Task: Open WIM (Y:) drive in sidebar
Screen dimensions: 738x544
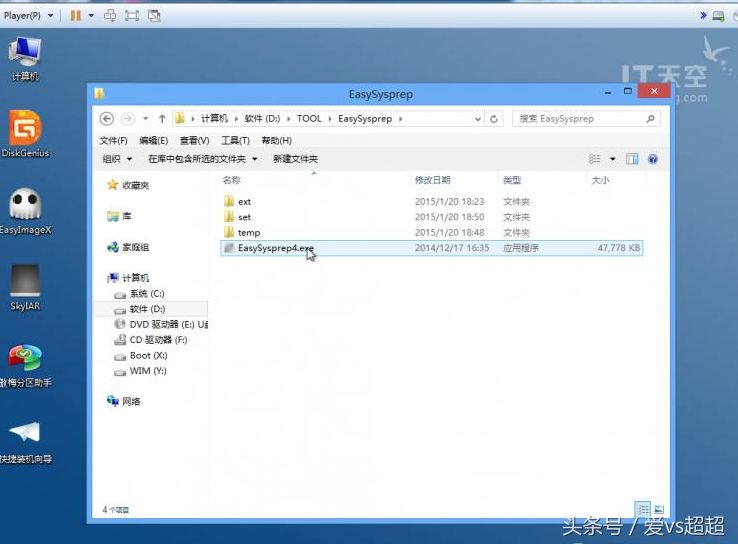Action: tap(140, 371)
